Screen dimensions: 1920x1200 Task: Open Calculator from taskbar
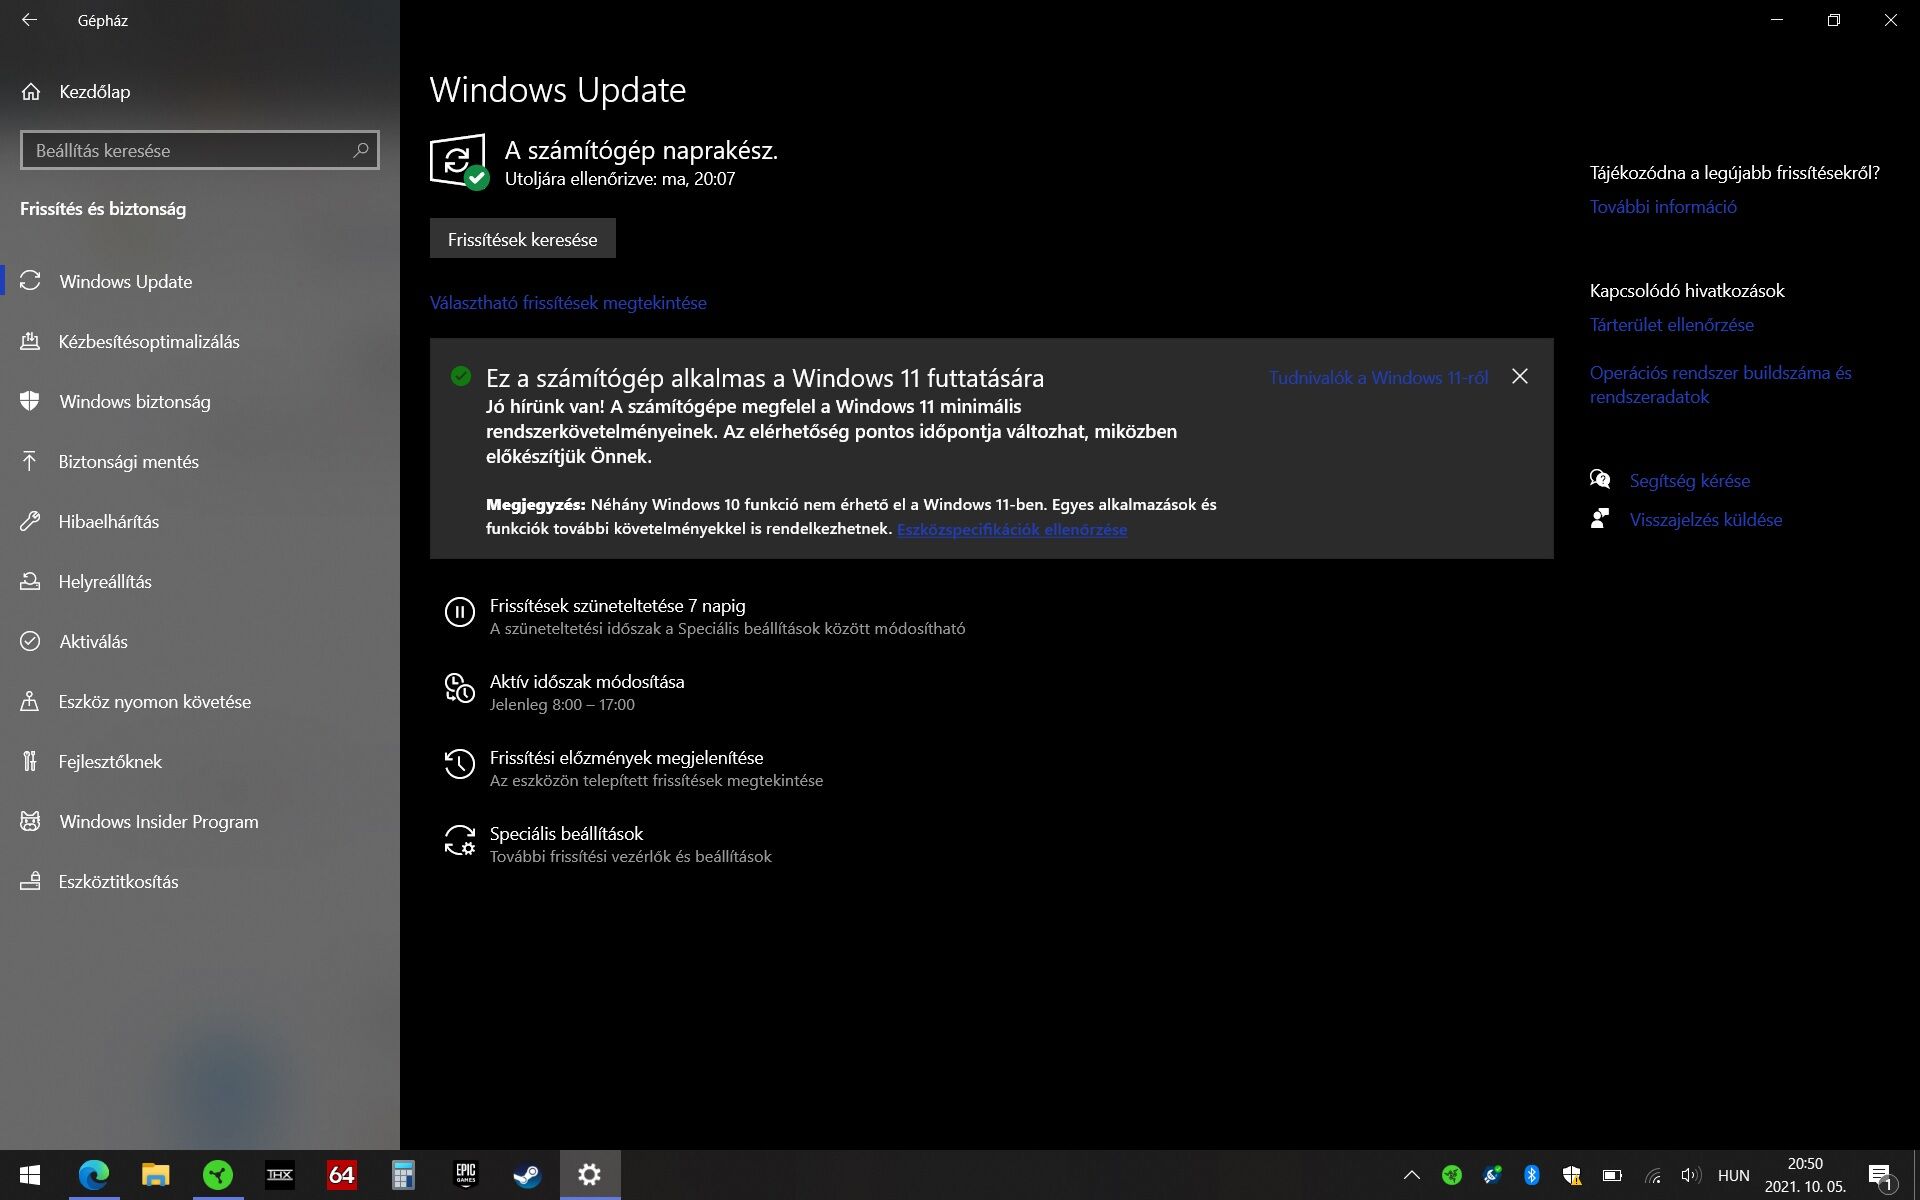click(x=403, y=1175)
